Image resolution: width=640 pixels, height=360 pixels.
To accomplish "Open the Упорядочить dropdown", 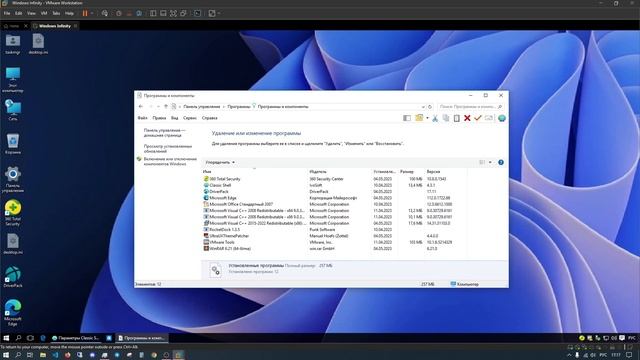I will [x=220, y=162].
